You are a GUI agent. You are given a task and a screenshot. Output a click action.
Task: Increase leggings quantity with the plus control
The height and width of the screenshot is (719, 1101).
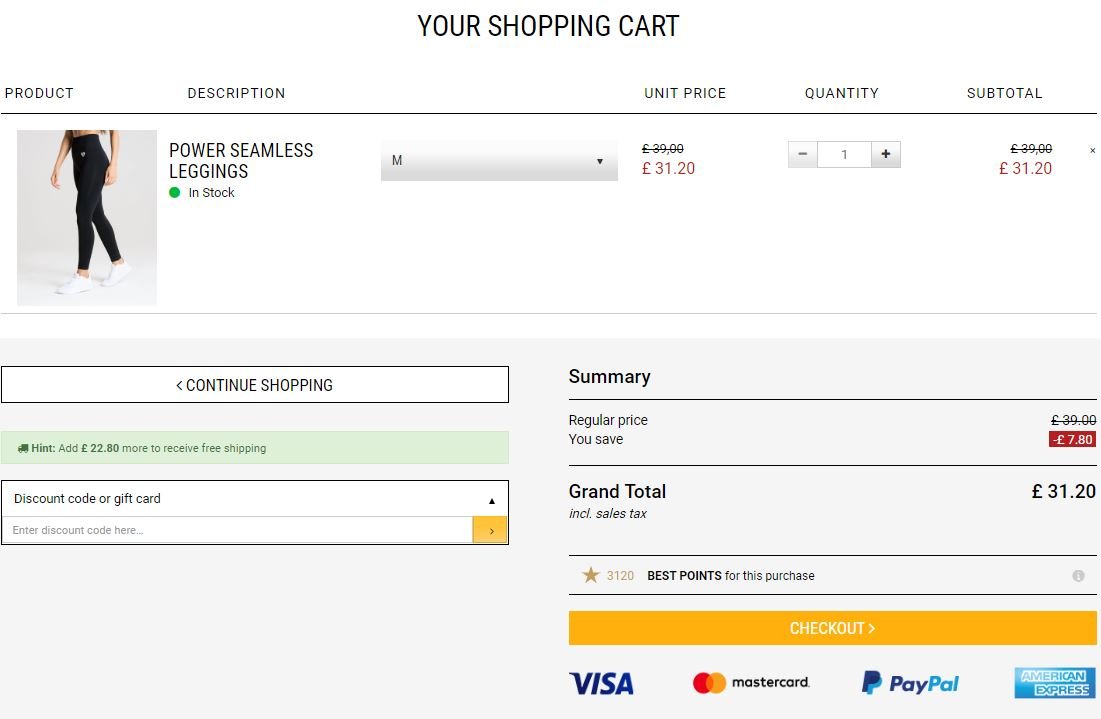click(x=886, y=154)
